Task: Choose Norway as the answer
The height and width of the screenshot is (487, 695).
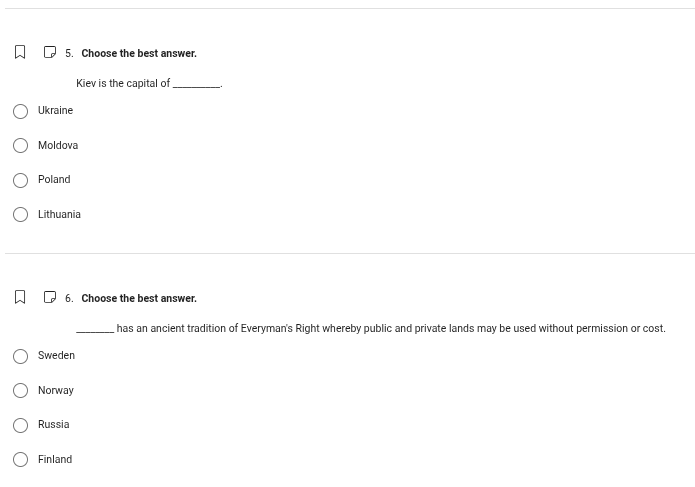Action: (20, 391)
